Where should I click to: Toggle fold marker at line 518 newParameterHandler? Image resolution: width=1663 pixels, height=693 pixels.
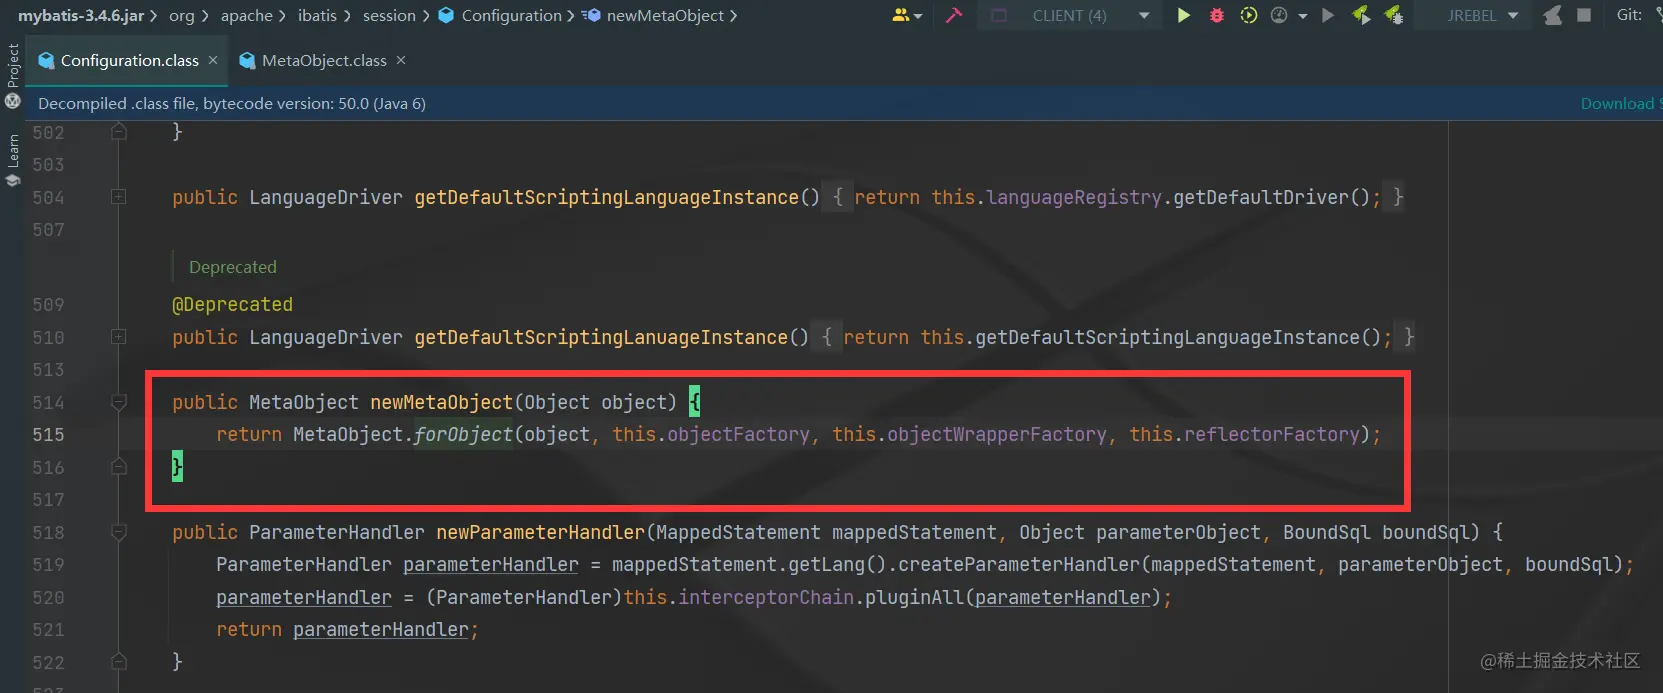(119, 532)
